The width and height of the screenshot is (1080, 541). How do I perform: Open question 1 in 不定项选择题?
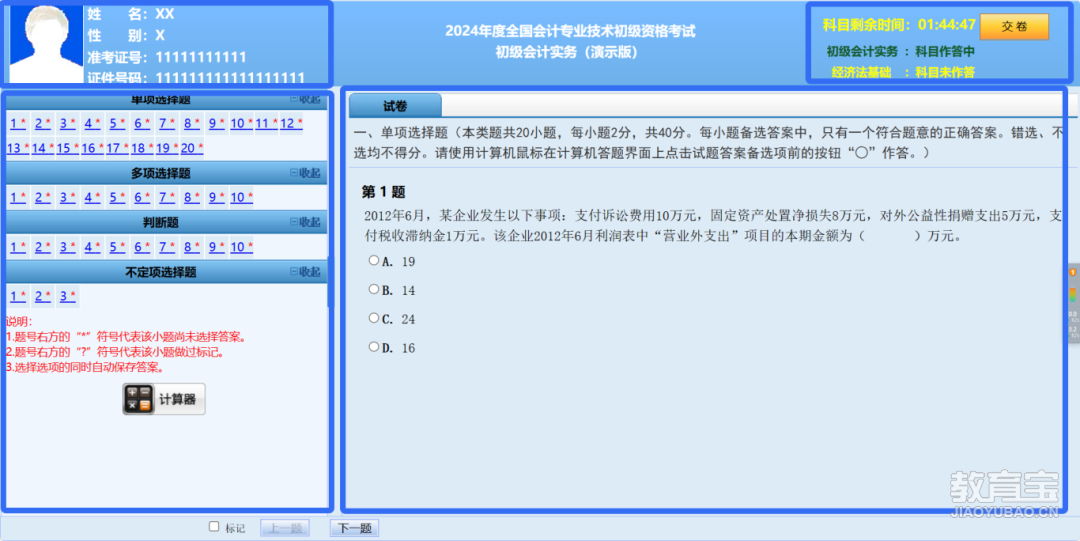(18, 296)
